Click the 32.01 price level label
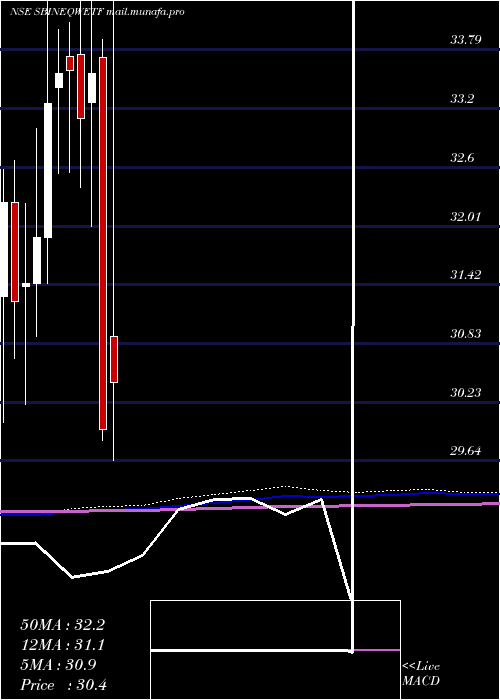Image resolution: width=500 pixels, height=700 pixels. (x=465, y=217)
